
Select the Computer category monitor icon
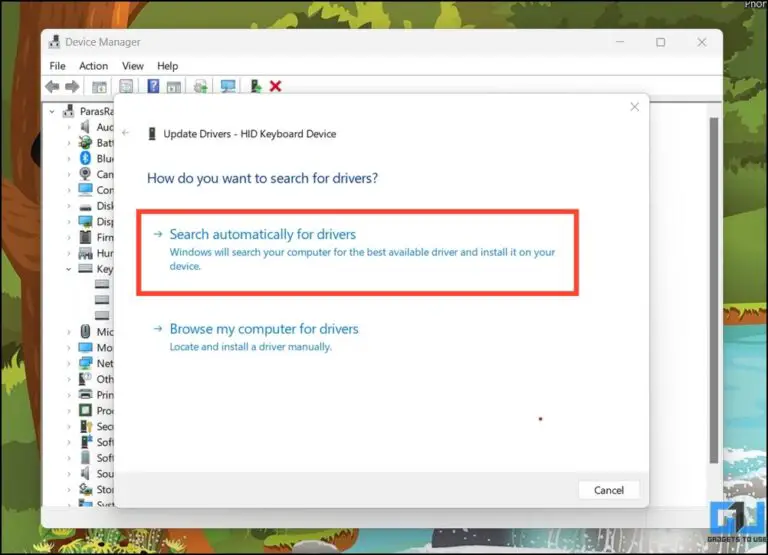click(85, 190)
